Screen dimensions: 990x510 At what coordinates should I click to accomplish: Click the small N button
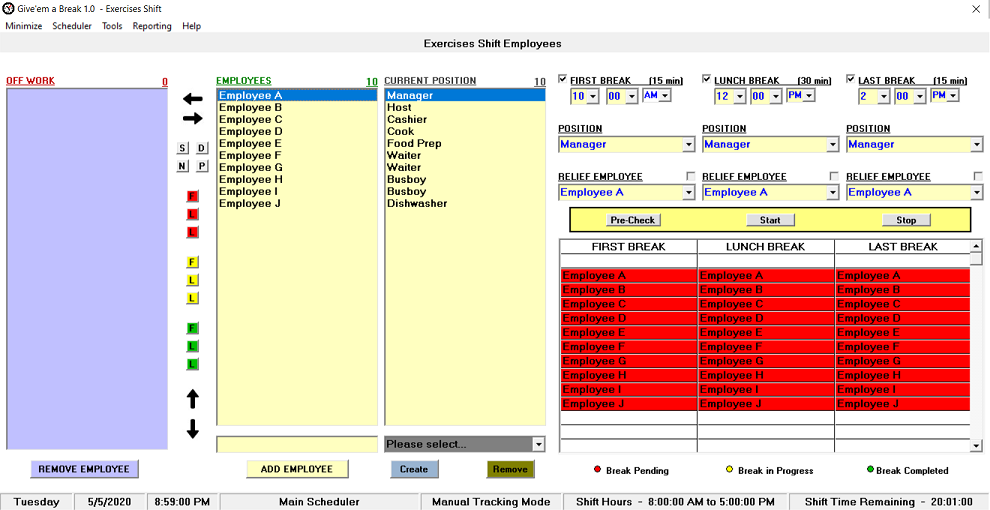[x=183, y=166]
